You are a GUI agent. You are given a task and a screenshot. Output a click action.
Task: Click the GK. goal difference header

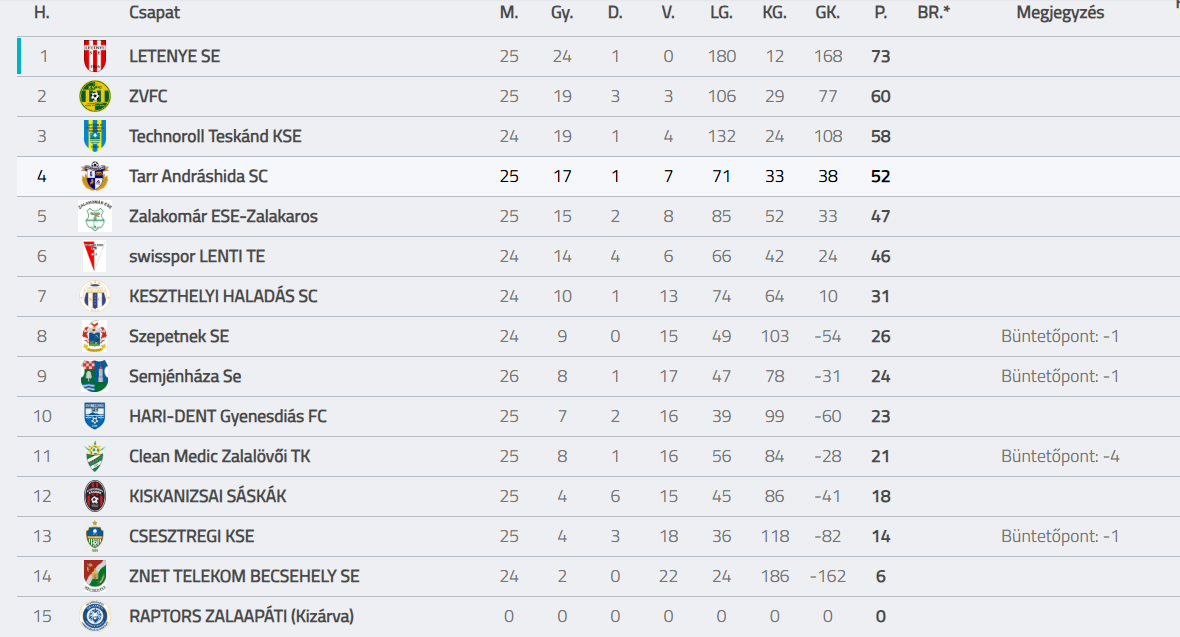[x=828, y=13]
